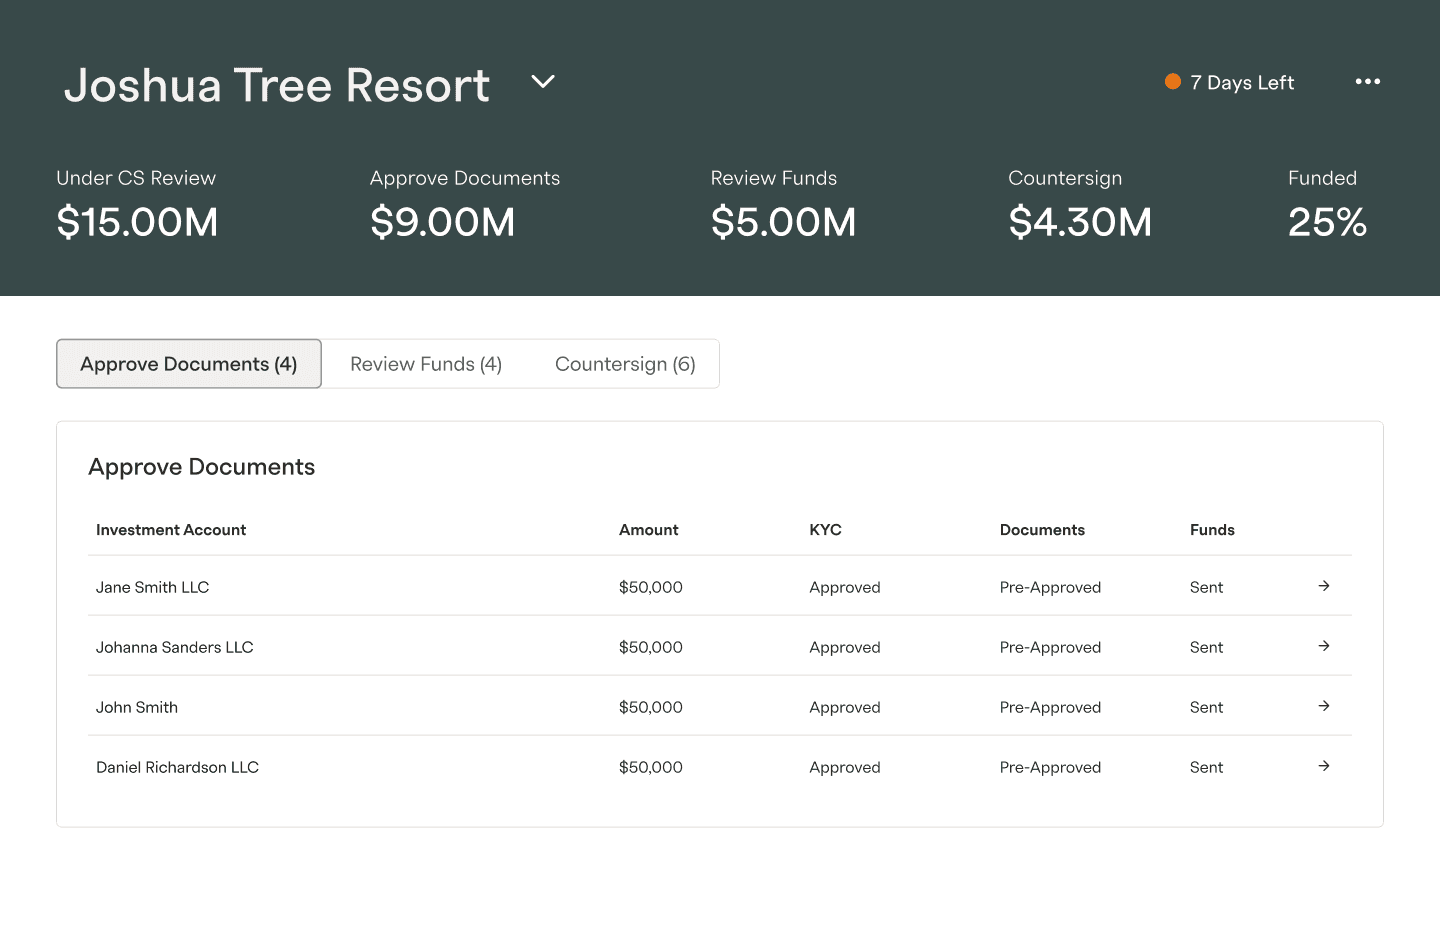
Task: Click the KYC column header
Action: pos(825,530)
